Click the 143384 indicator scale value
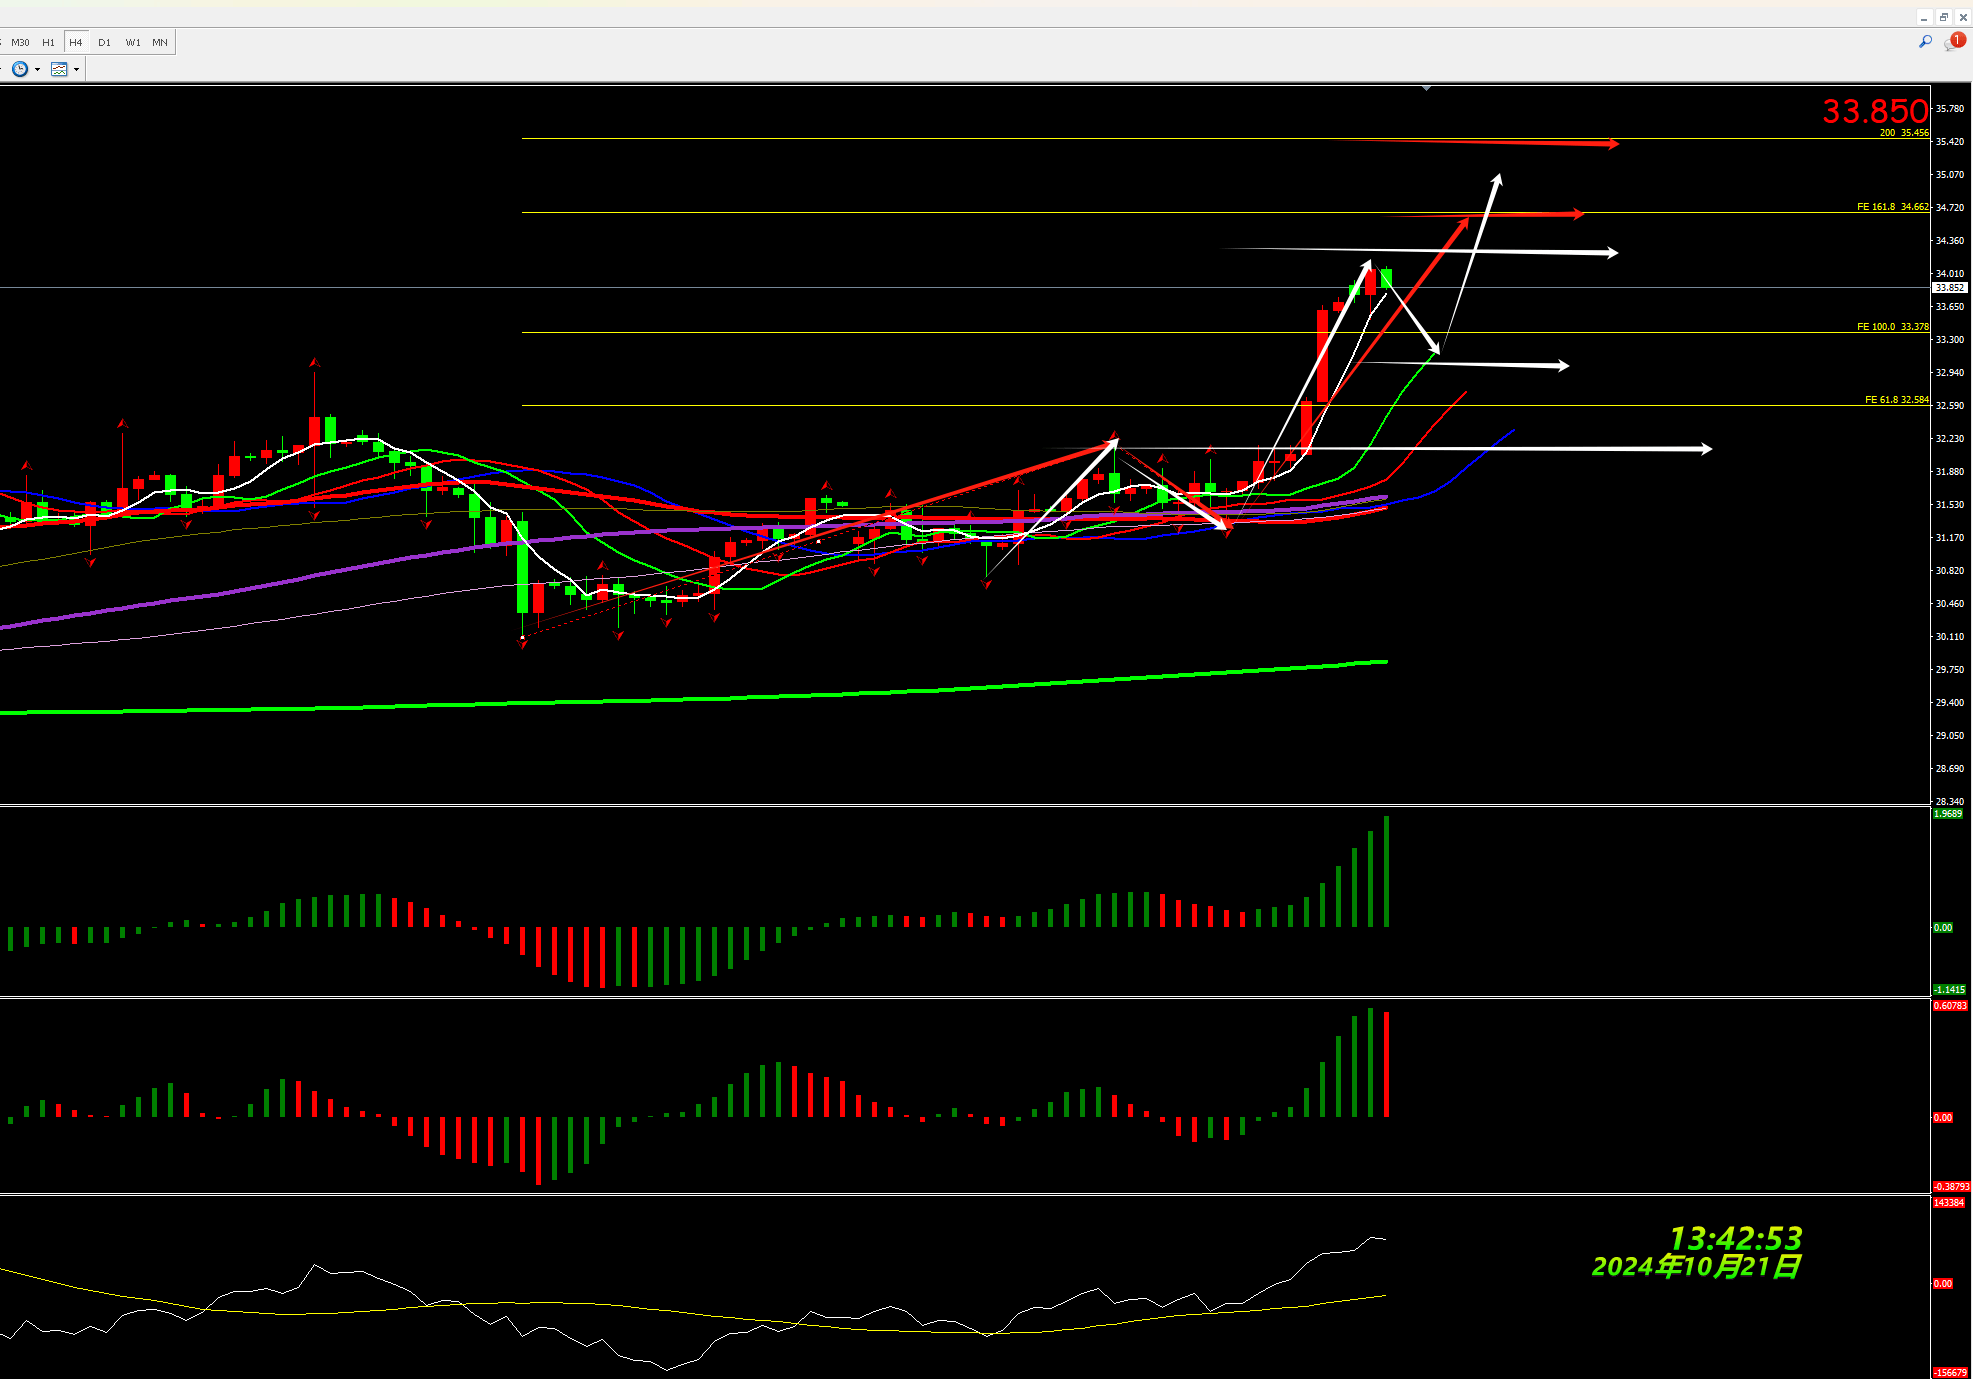The image size is (1973, 1379). coord(1949,1203)
